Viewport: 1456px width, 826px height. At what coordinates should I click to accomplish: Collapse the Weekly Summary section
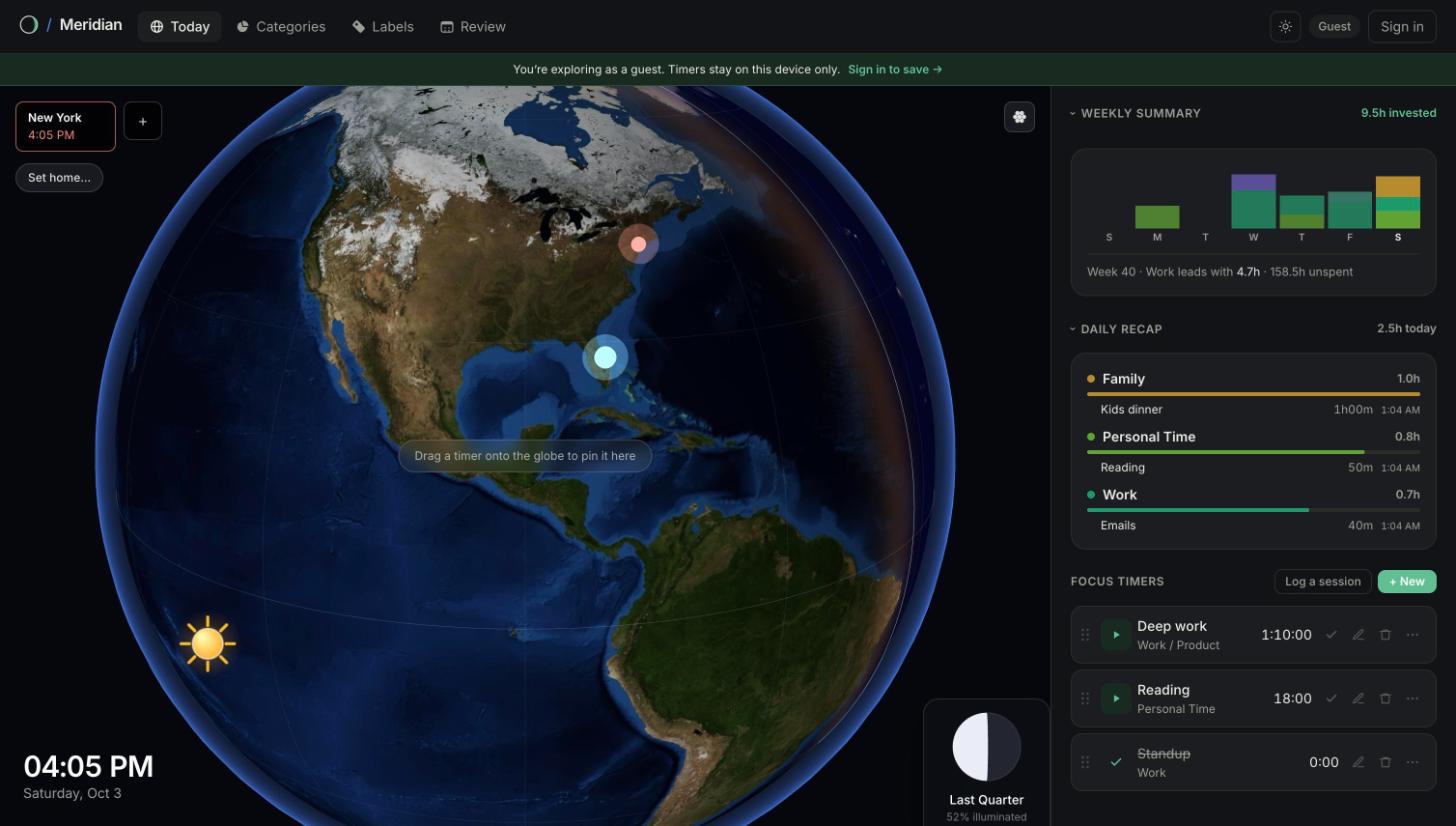pyautogui.click(x=1136, y=114)
